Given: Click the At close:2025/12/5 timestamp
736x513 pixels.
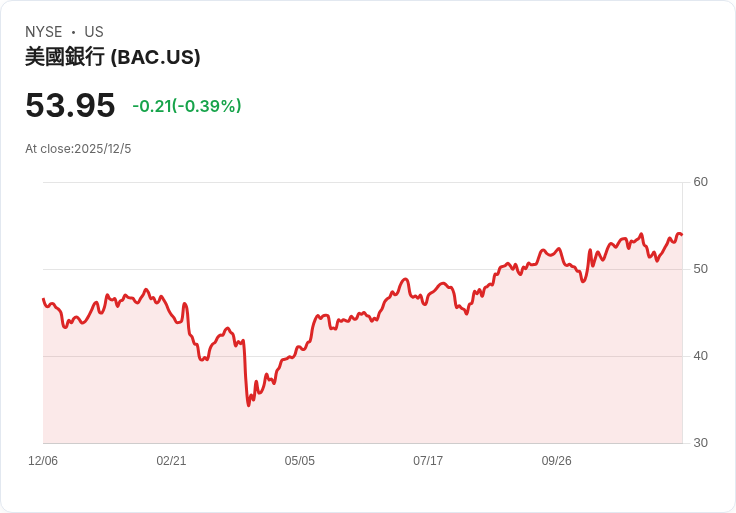Looking at the screenshot, I should click(x=78, y=149).
